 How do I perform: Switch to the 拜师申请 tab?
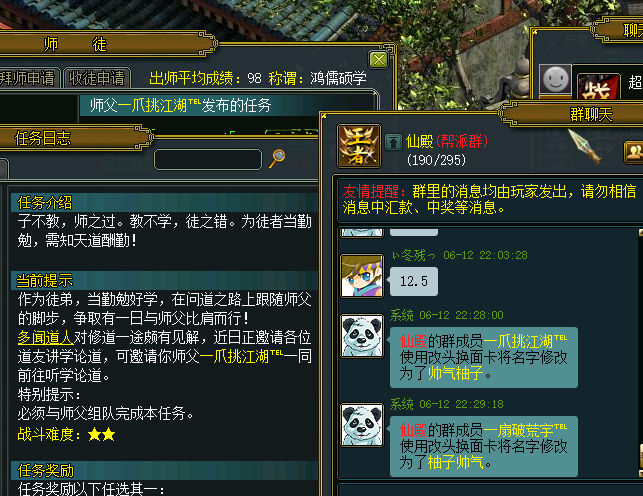pos(28,78)
